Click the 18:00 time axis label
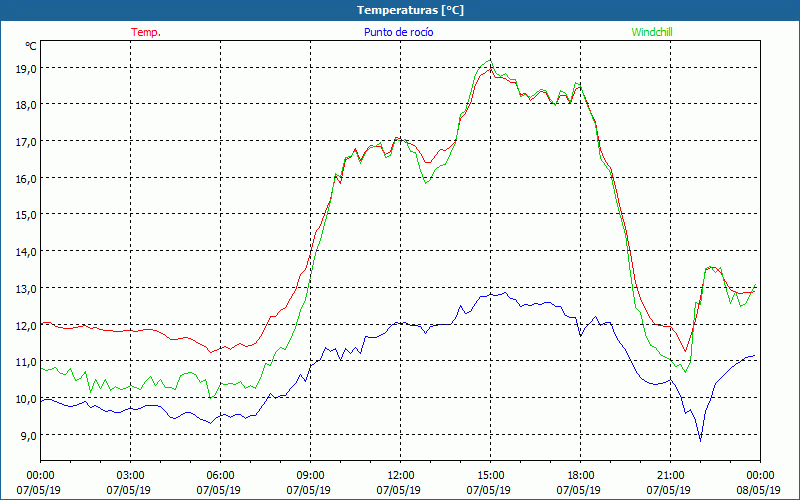 coord(581,476)
